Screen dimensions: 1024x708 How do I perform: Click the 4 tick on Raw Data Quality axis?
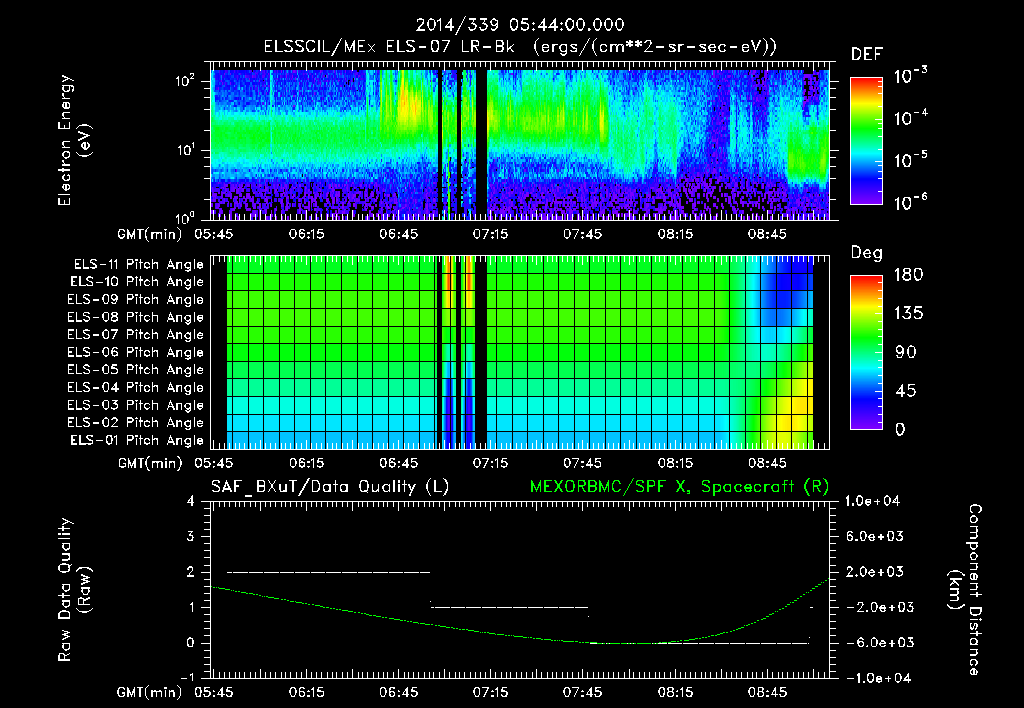191,501
